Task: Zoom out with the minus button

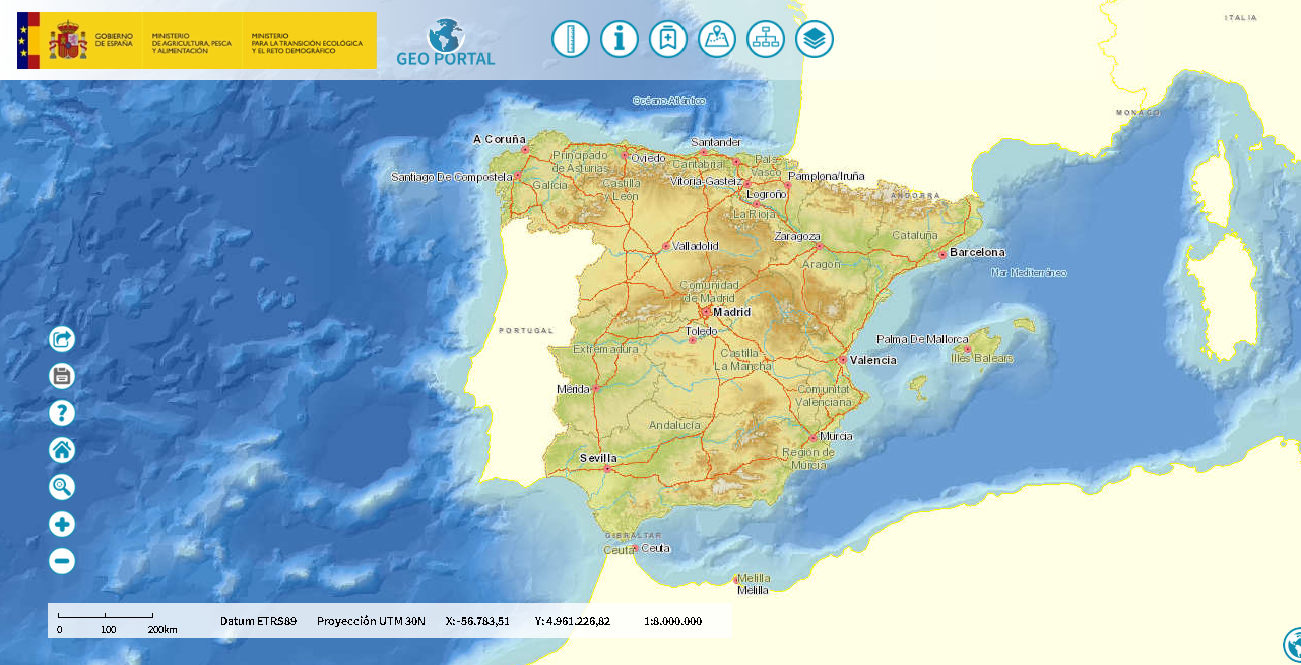Action: (x=62, y=561)
